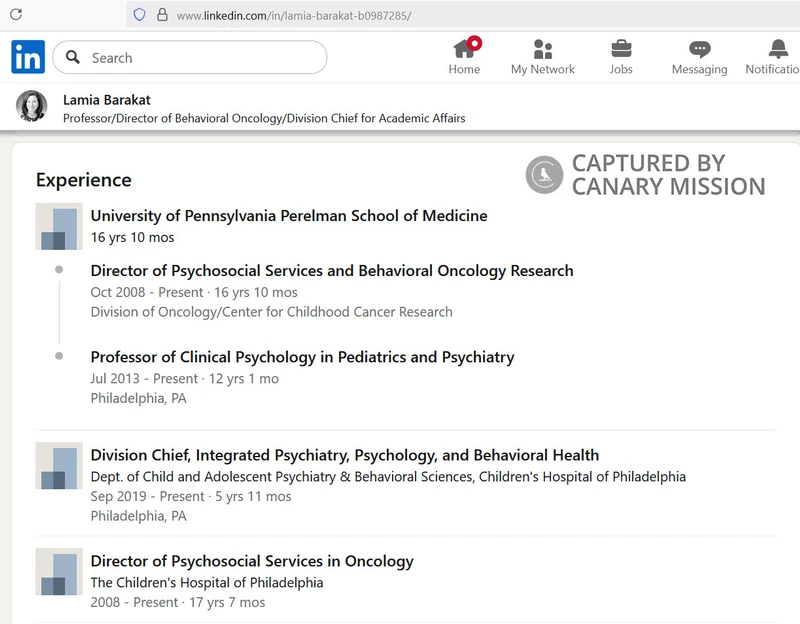800x624 pixels.
Task: Click the University of Pennsylvania company logo
Action: 59,226
